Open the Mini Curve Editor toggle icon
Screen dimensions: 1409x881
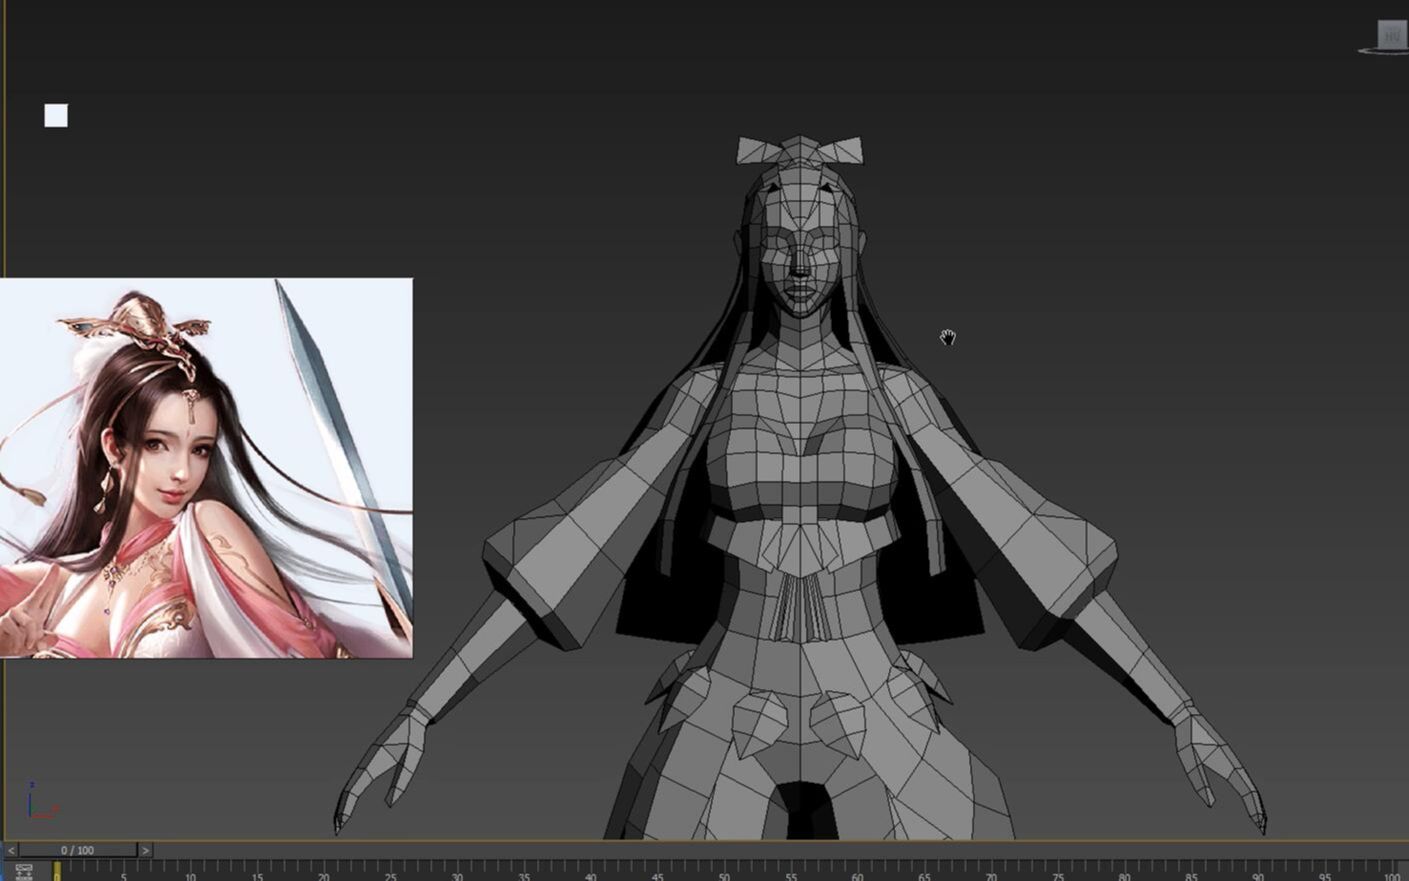[x=24, y=872]
